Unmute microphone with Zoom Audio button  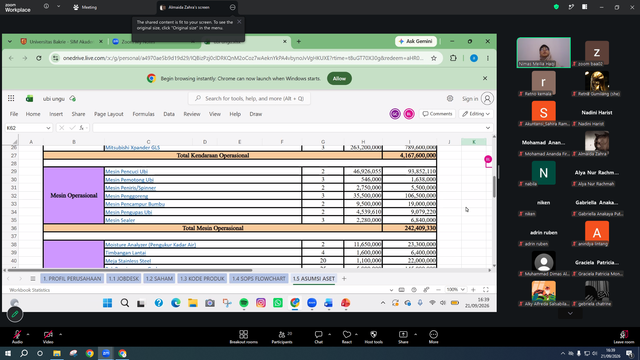(17, 337)
